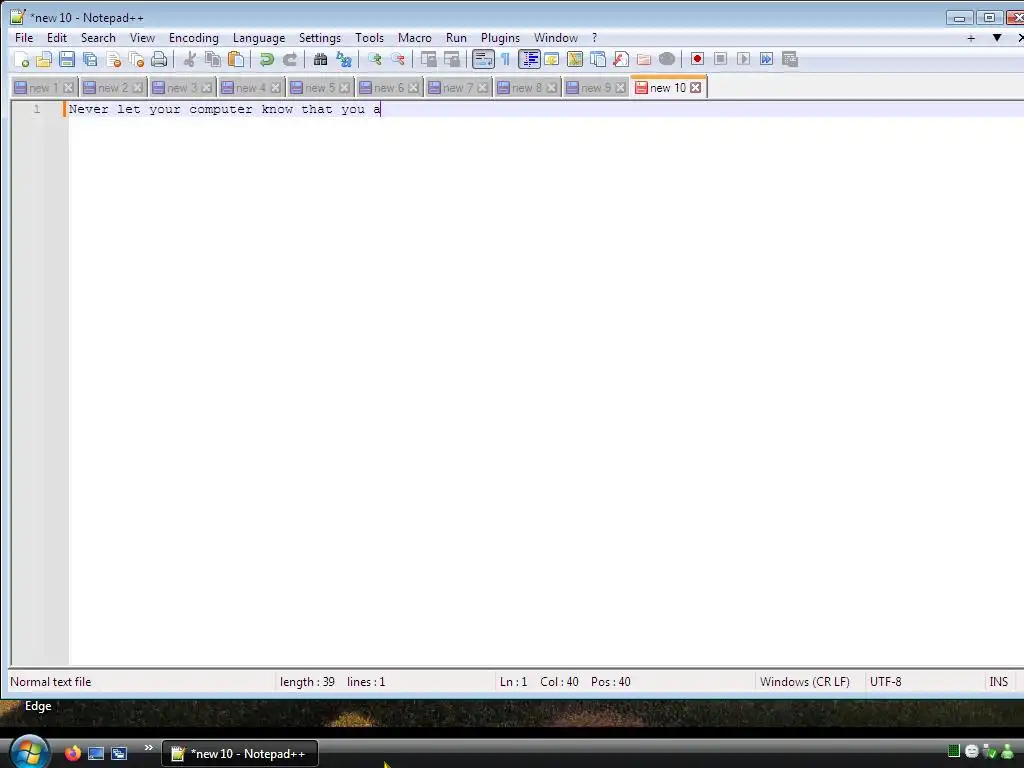Toggle synchronize horizontal scrolling icon
This screenshot has height=768, width=1024.
[451, 59]
